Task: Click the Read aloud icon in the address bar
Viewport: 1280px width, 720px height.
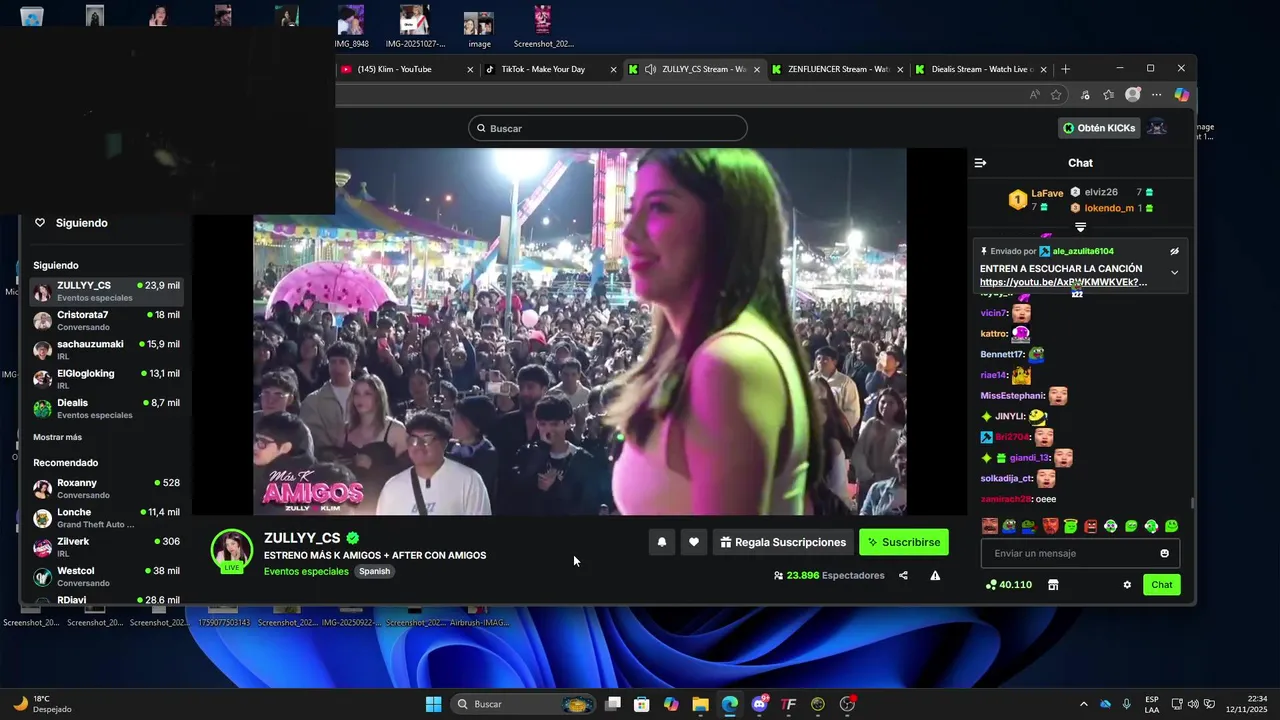Action: tap(1034, 95)
